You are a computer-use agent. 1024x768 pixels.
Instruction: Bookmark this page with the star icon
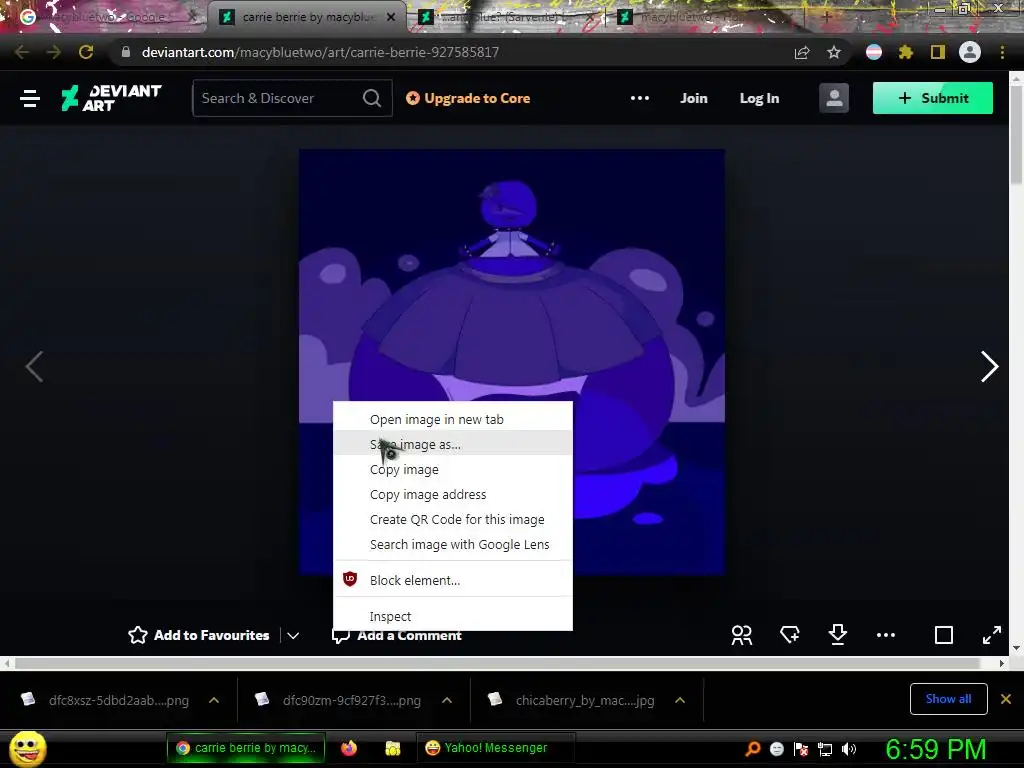(834, 52)
